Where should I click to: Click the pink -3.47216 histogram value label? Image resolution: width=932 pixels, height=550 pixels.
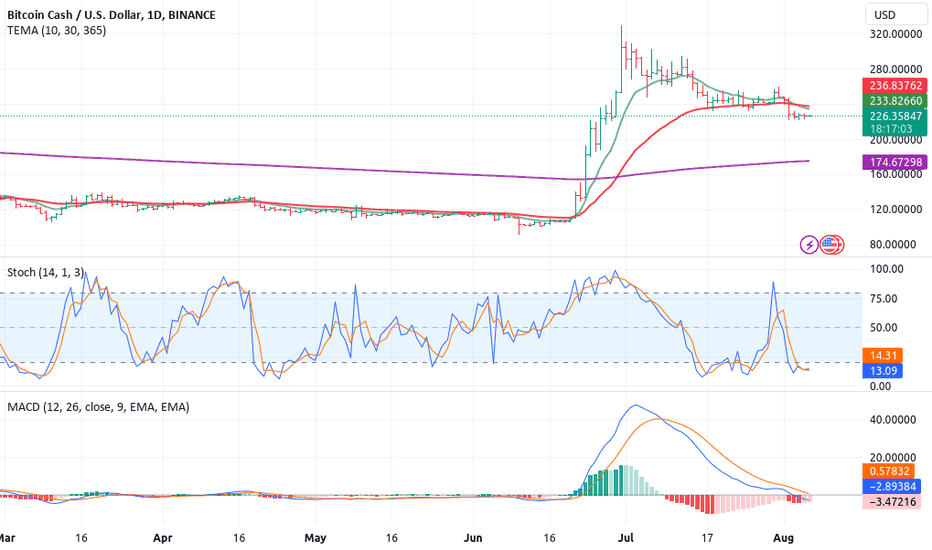point(891,502)
